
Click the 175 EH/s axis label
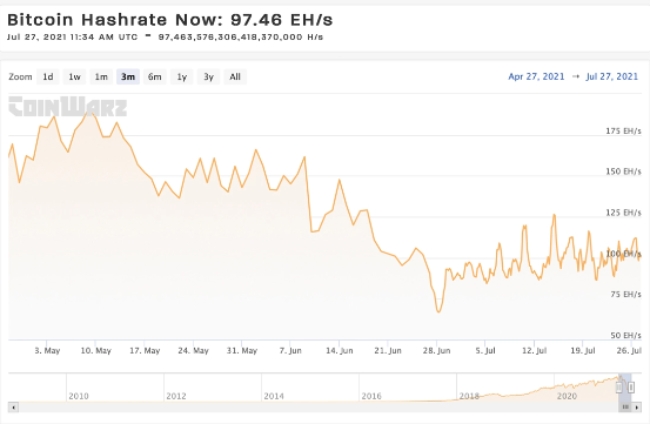click(623, 131)
